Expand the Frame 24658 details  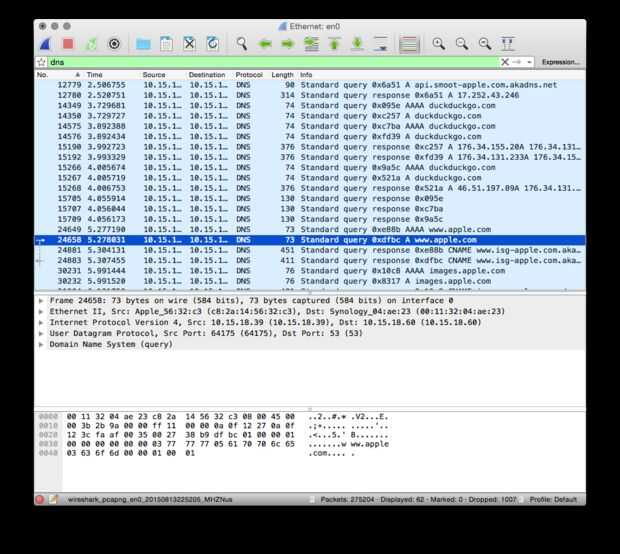[x=41, y=301]
